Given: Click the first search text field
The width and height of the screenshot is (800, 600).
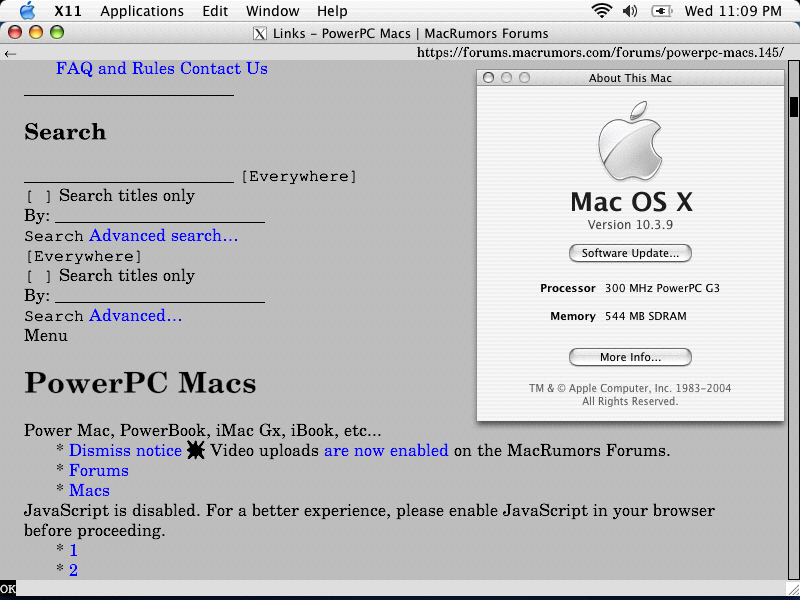Looking at the screenshot, I should tap(129, 176).
